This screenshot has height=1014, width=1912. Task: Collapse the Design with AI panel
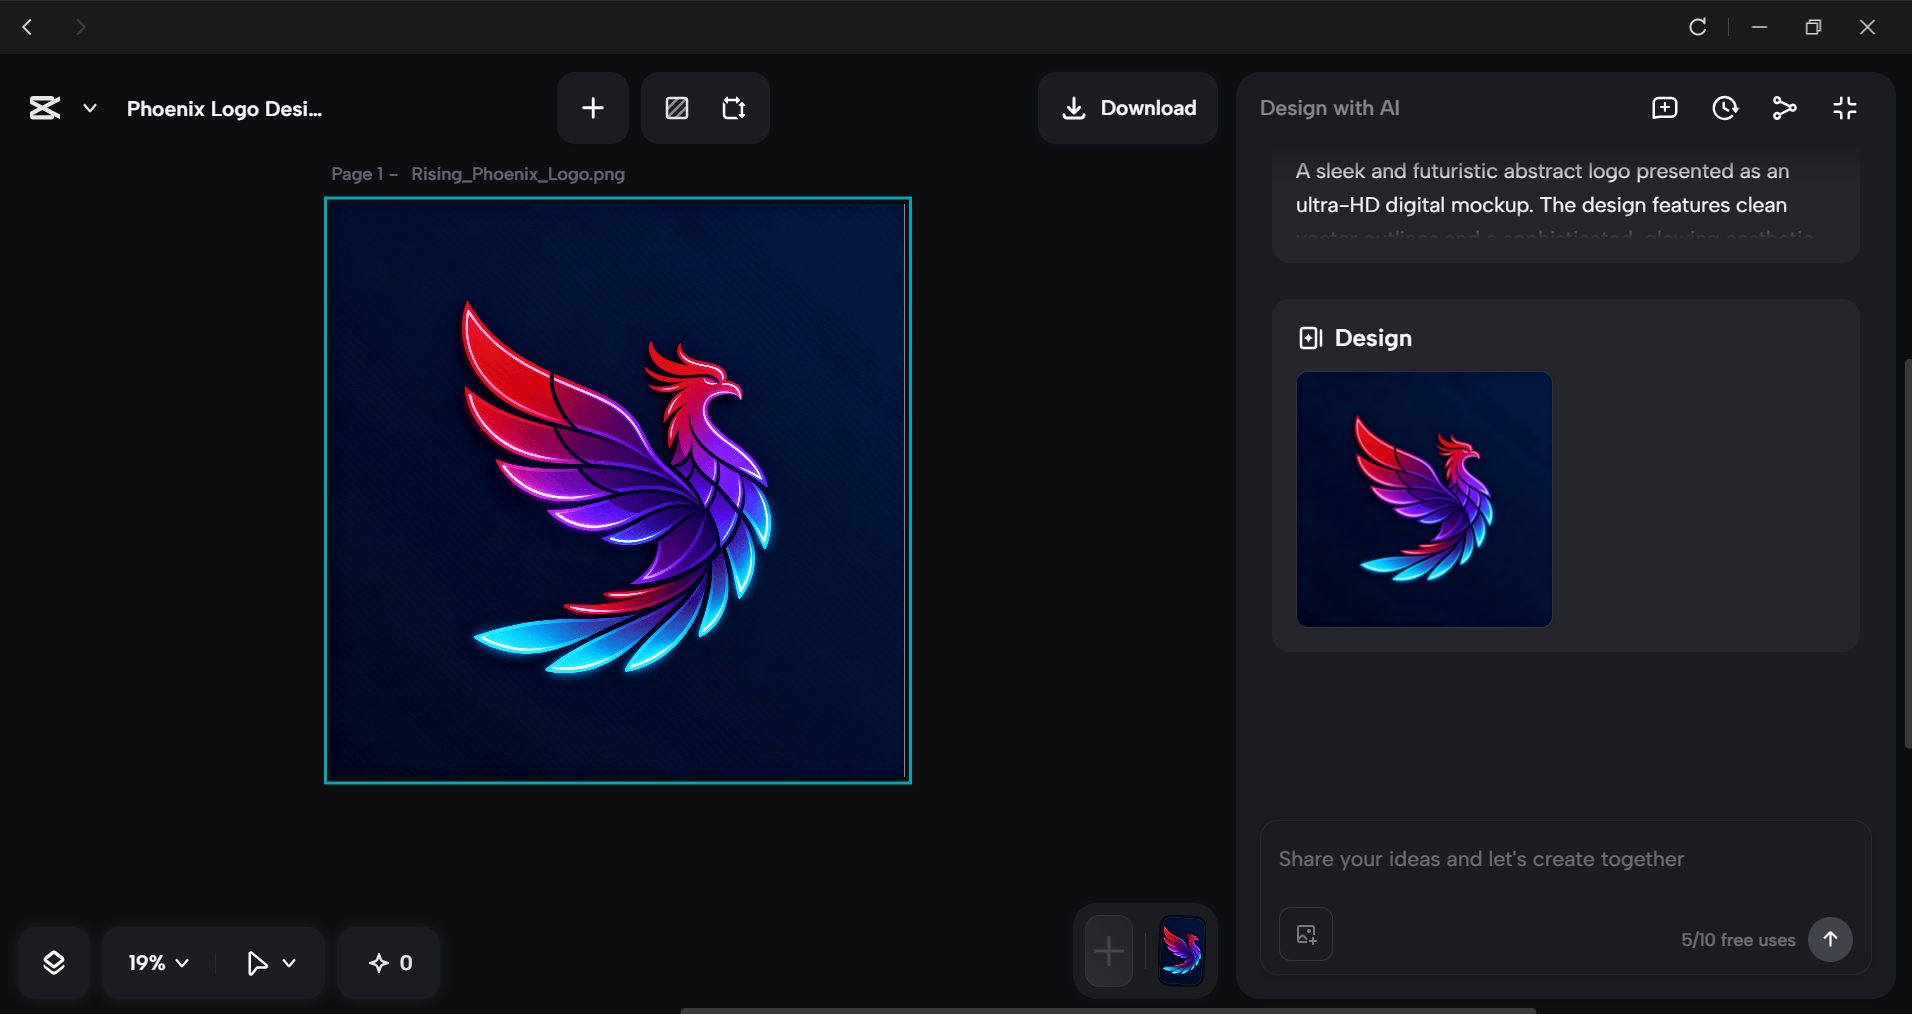click(x=1845, y=108)
